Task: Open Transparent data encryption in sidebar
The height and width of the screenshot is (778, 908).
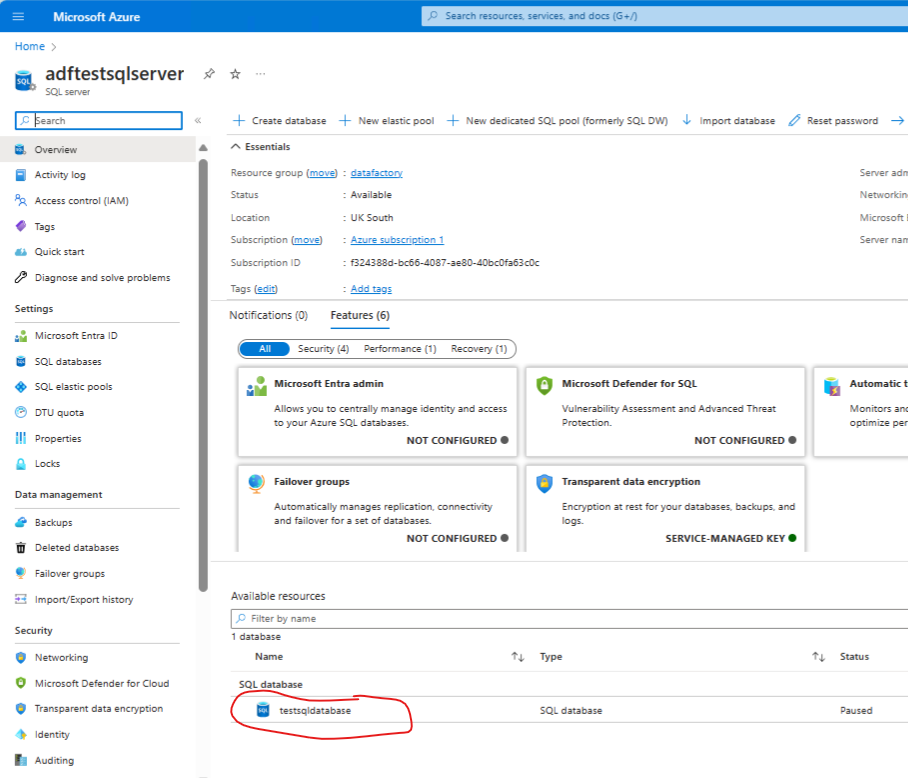Action: [x=98, y=709]
